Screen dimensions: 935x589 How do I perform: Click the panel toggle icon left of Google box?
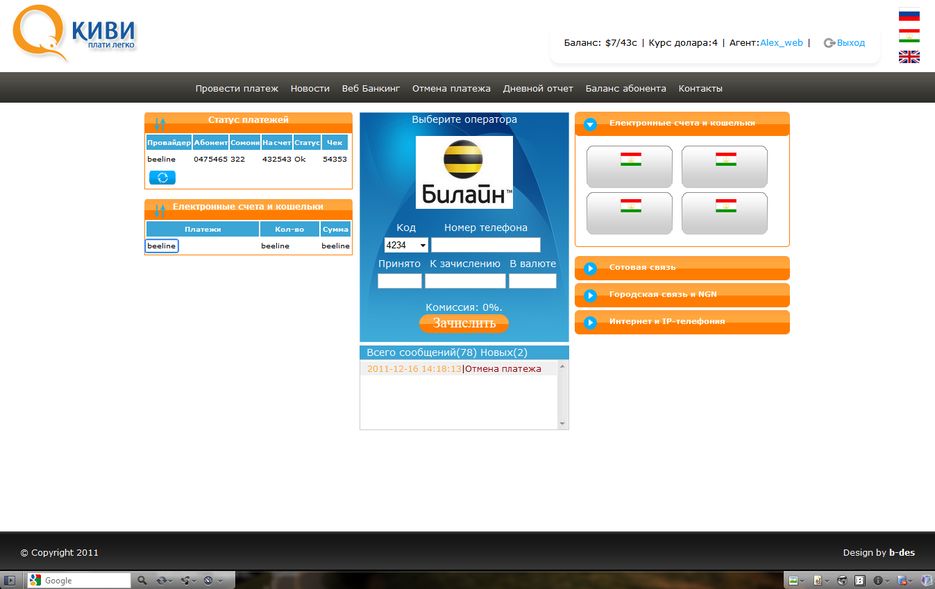pyautogui.click(x=9, y=580)
